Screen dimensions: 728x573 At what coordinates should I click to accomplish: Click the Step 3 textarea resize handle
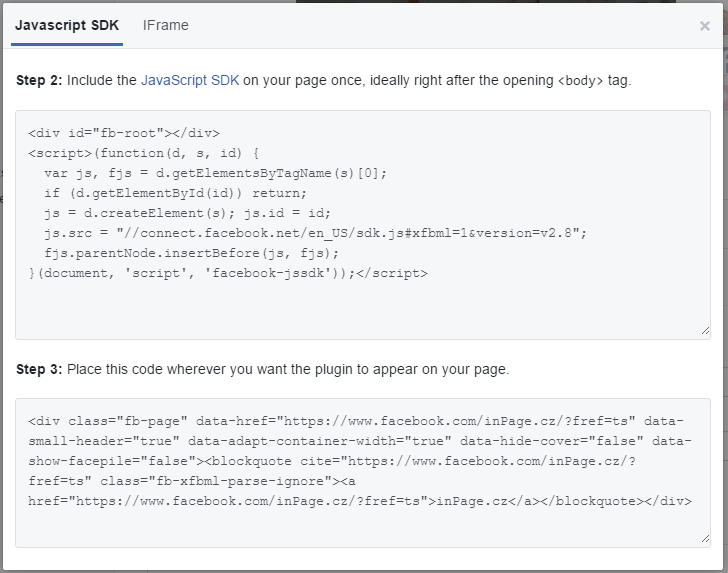pyautogui.click(x=705, y=539)
